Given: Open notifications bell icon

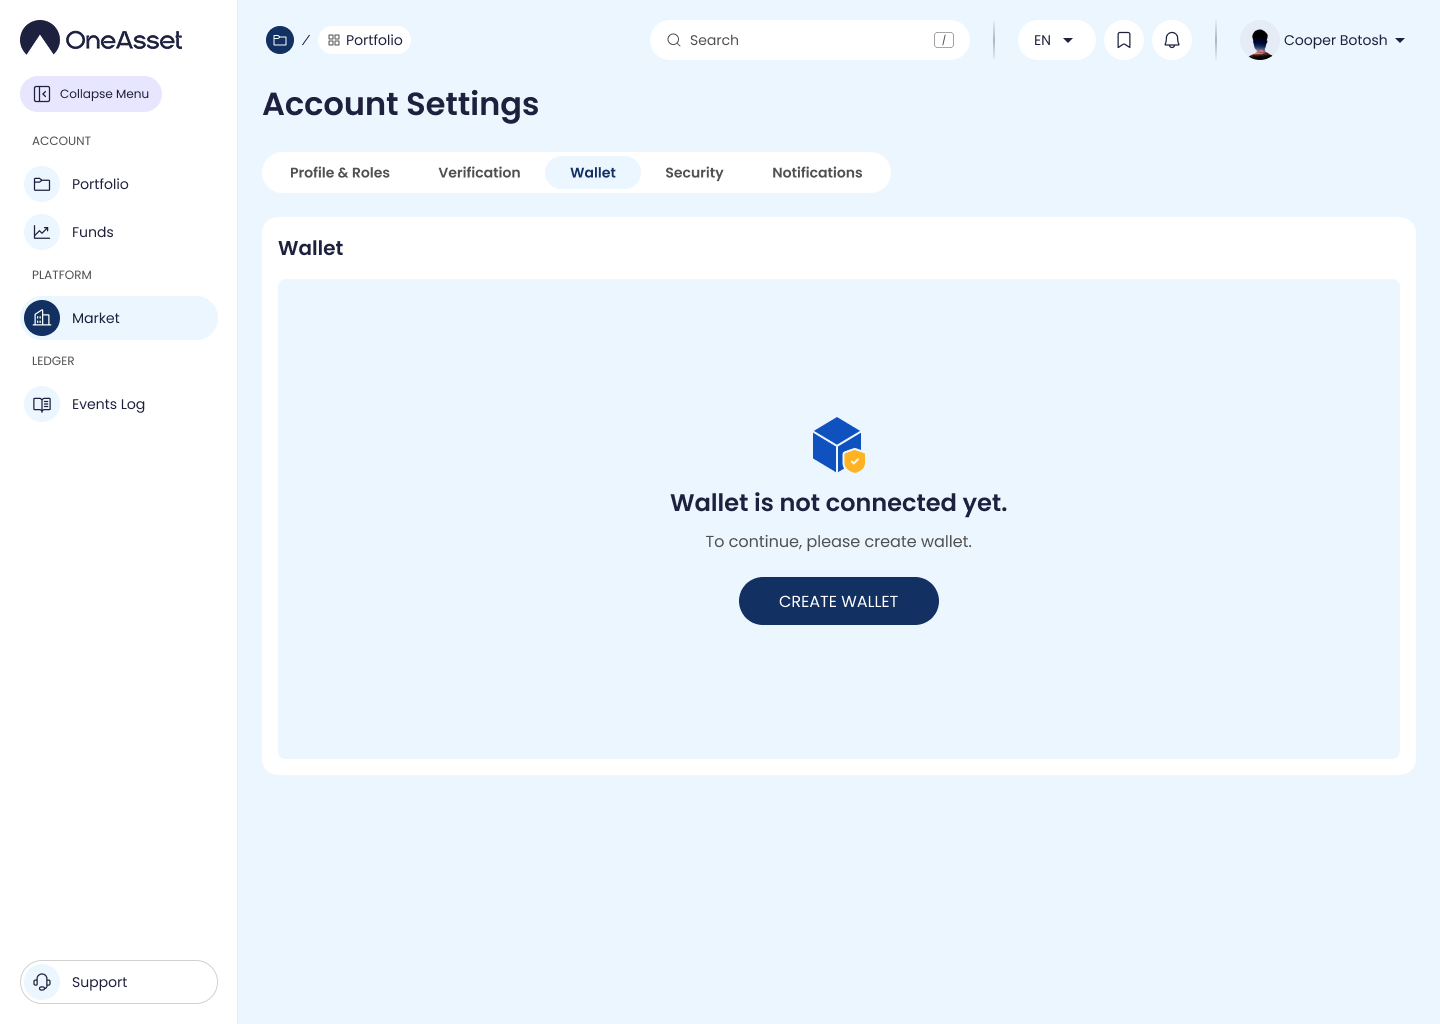Looking at the screenshot, I should click(x=1172, y=40).
